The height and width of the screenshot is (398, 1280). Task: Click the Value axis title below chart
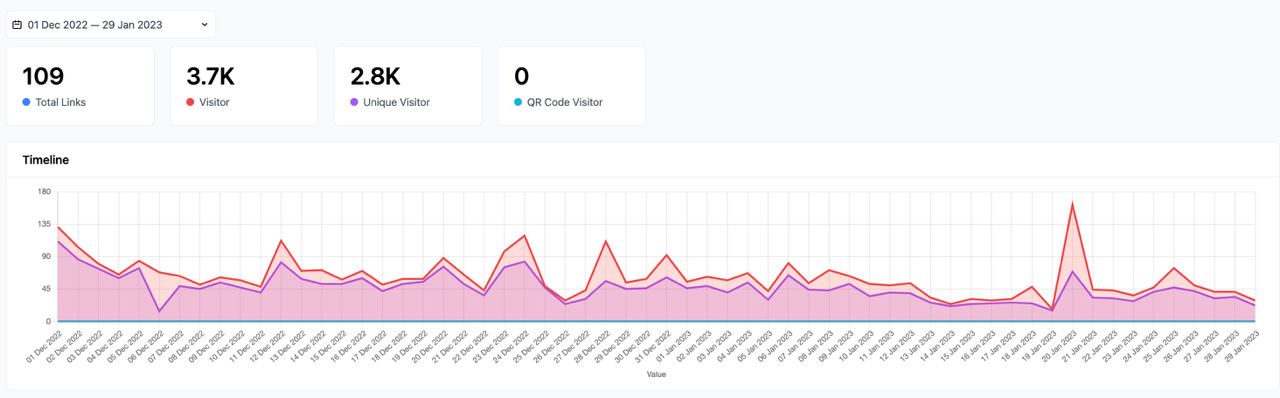pyautogui.click(x=656, y=375)
